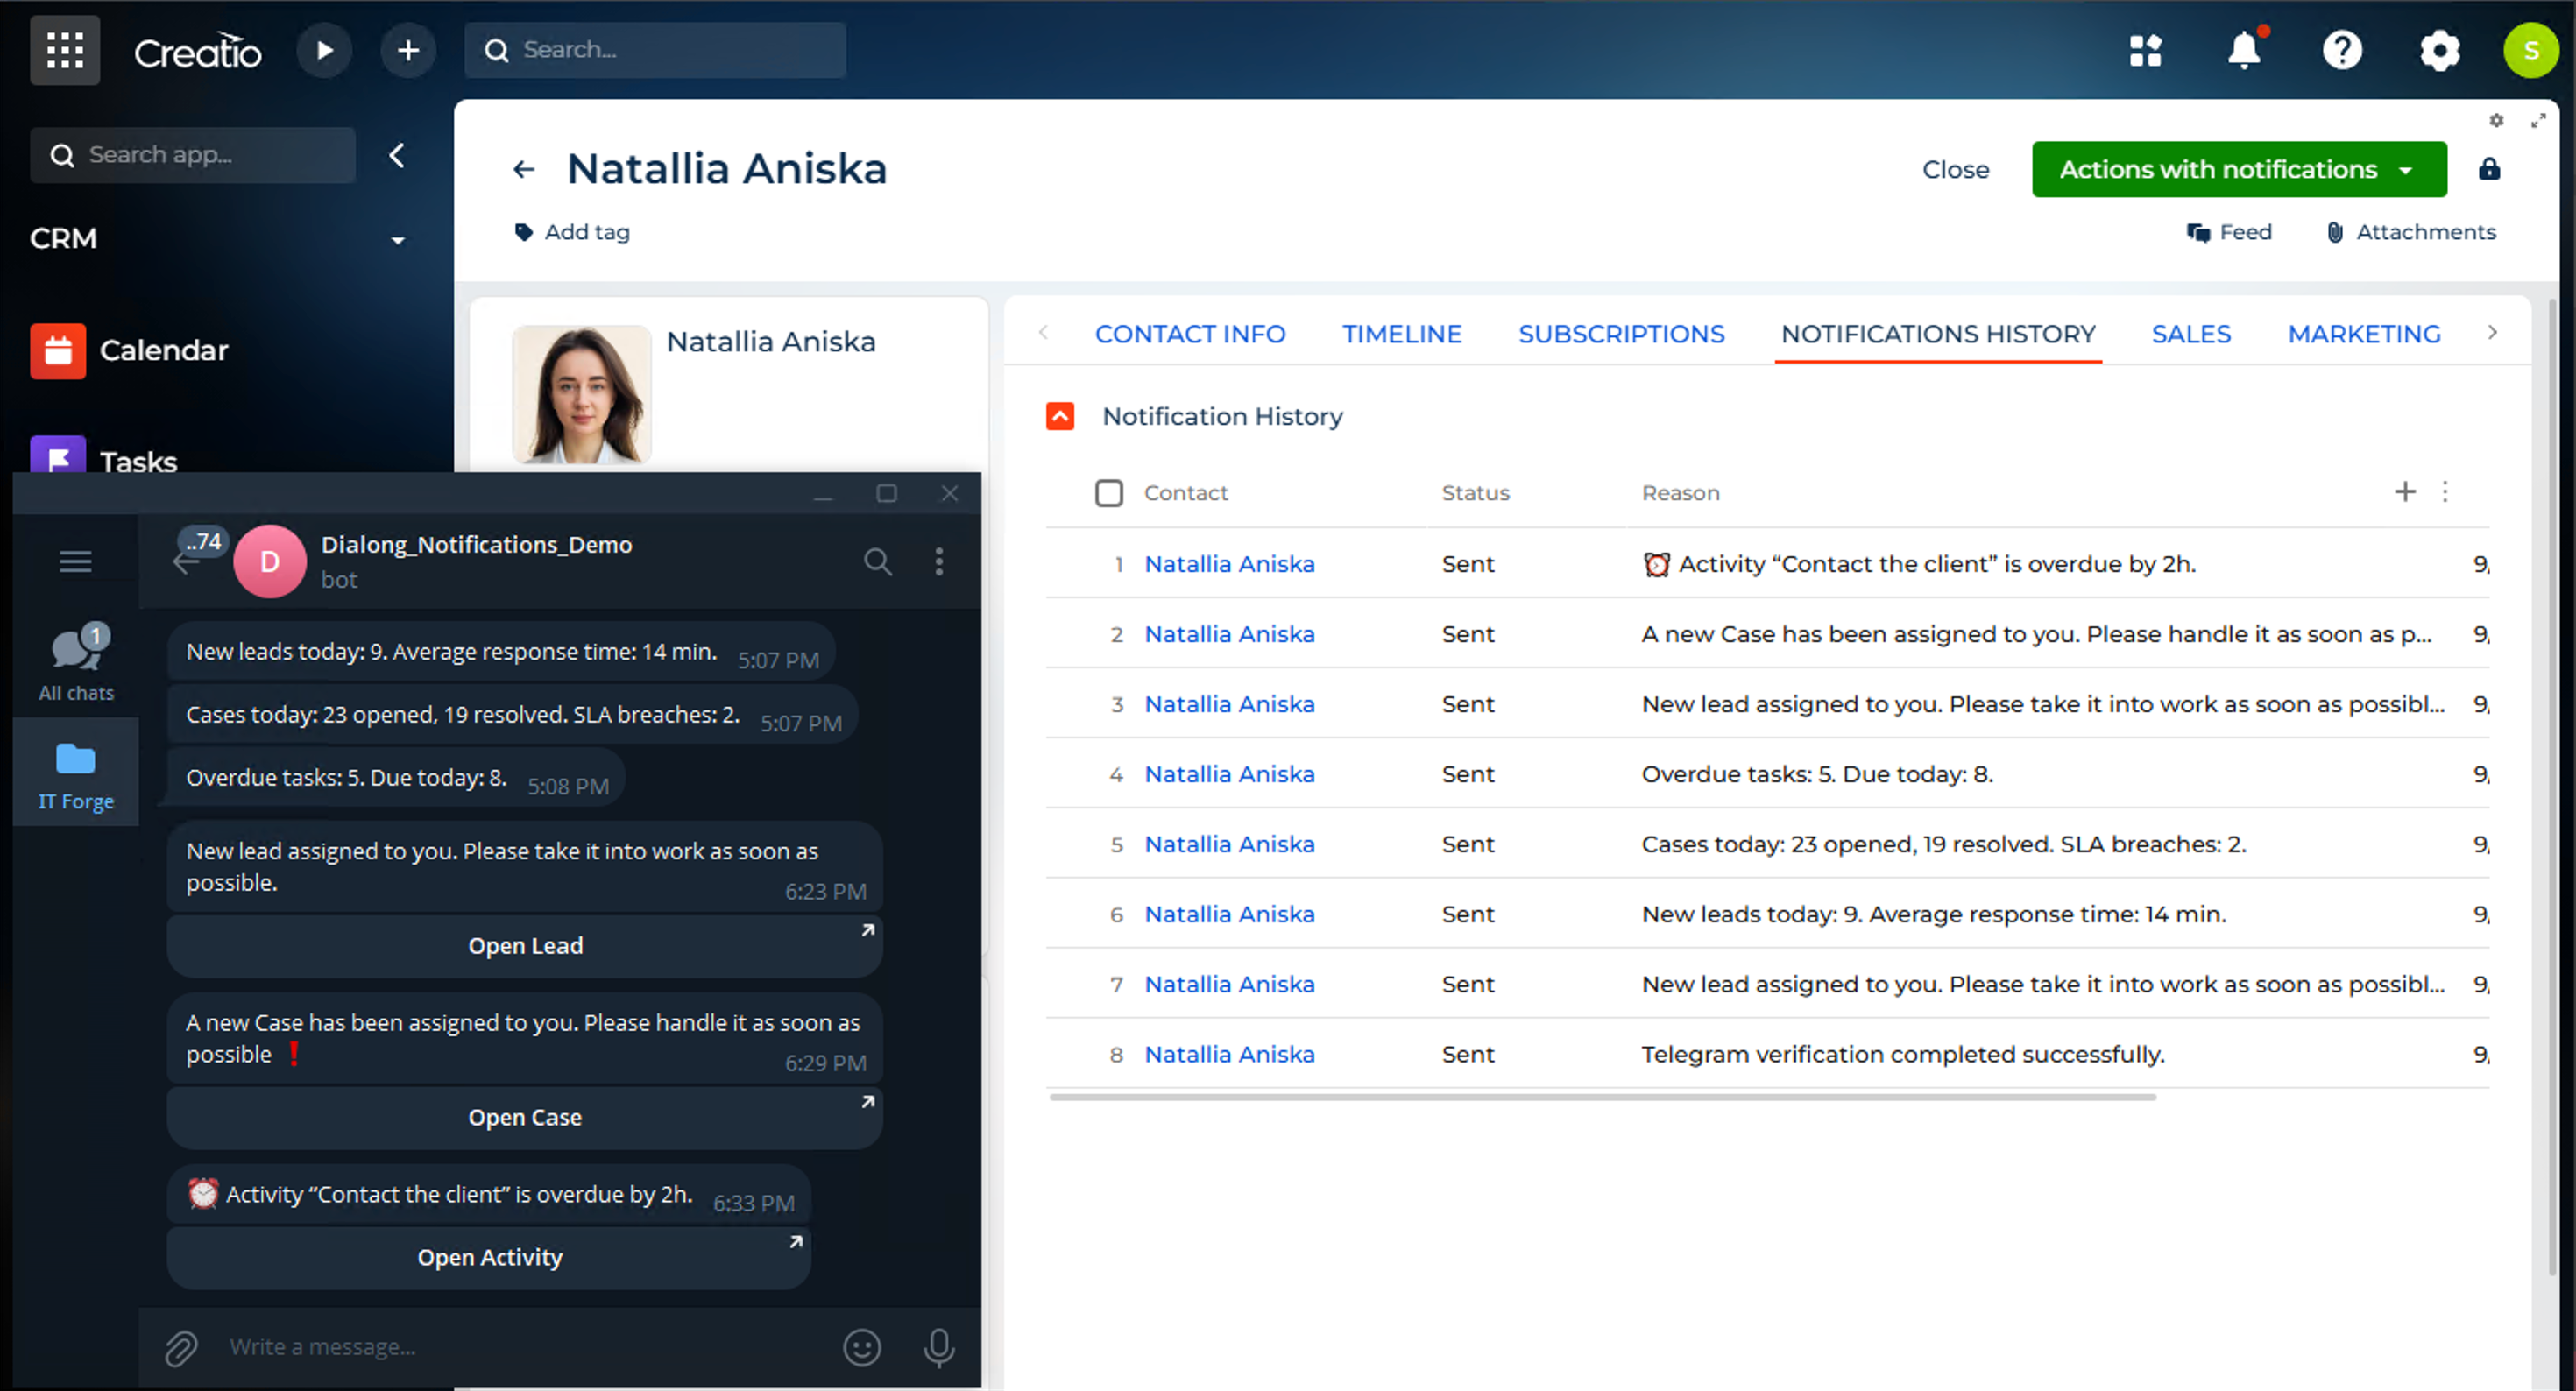Open the system designer gear icon
This screenshot has height=1391, width=2576.
(x=2439, y=50)
